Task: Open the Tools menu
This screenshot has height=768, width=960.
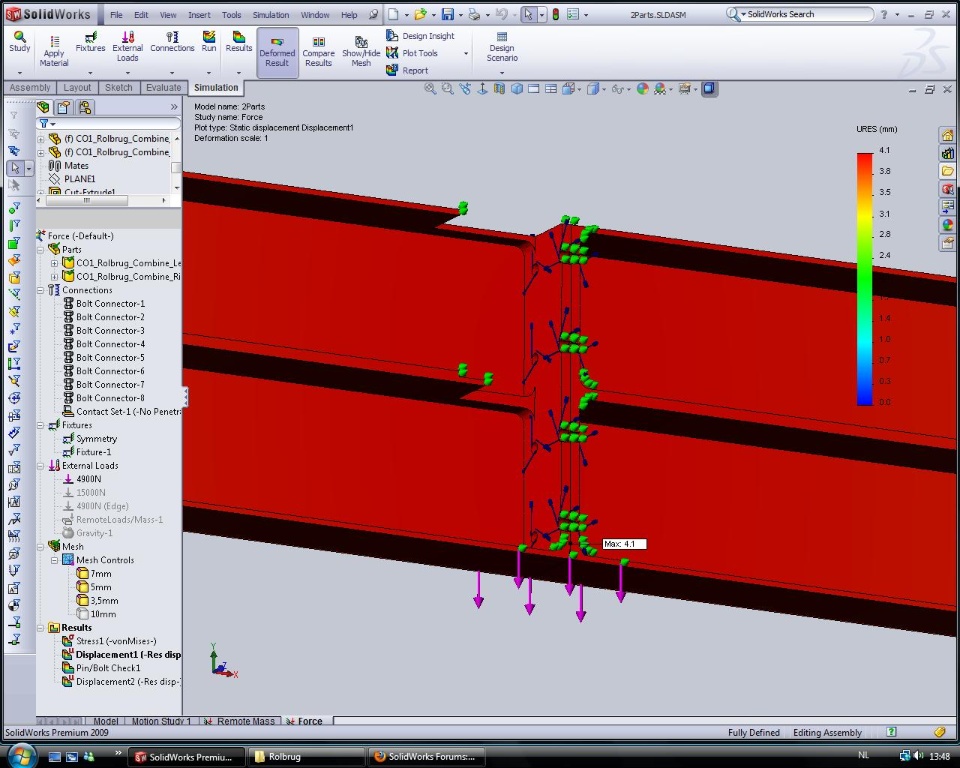Action: pyautogui.click(x=231, y=15)
